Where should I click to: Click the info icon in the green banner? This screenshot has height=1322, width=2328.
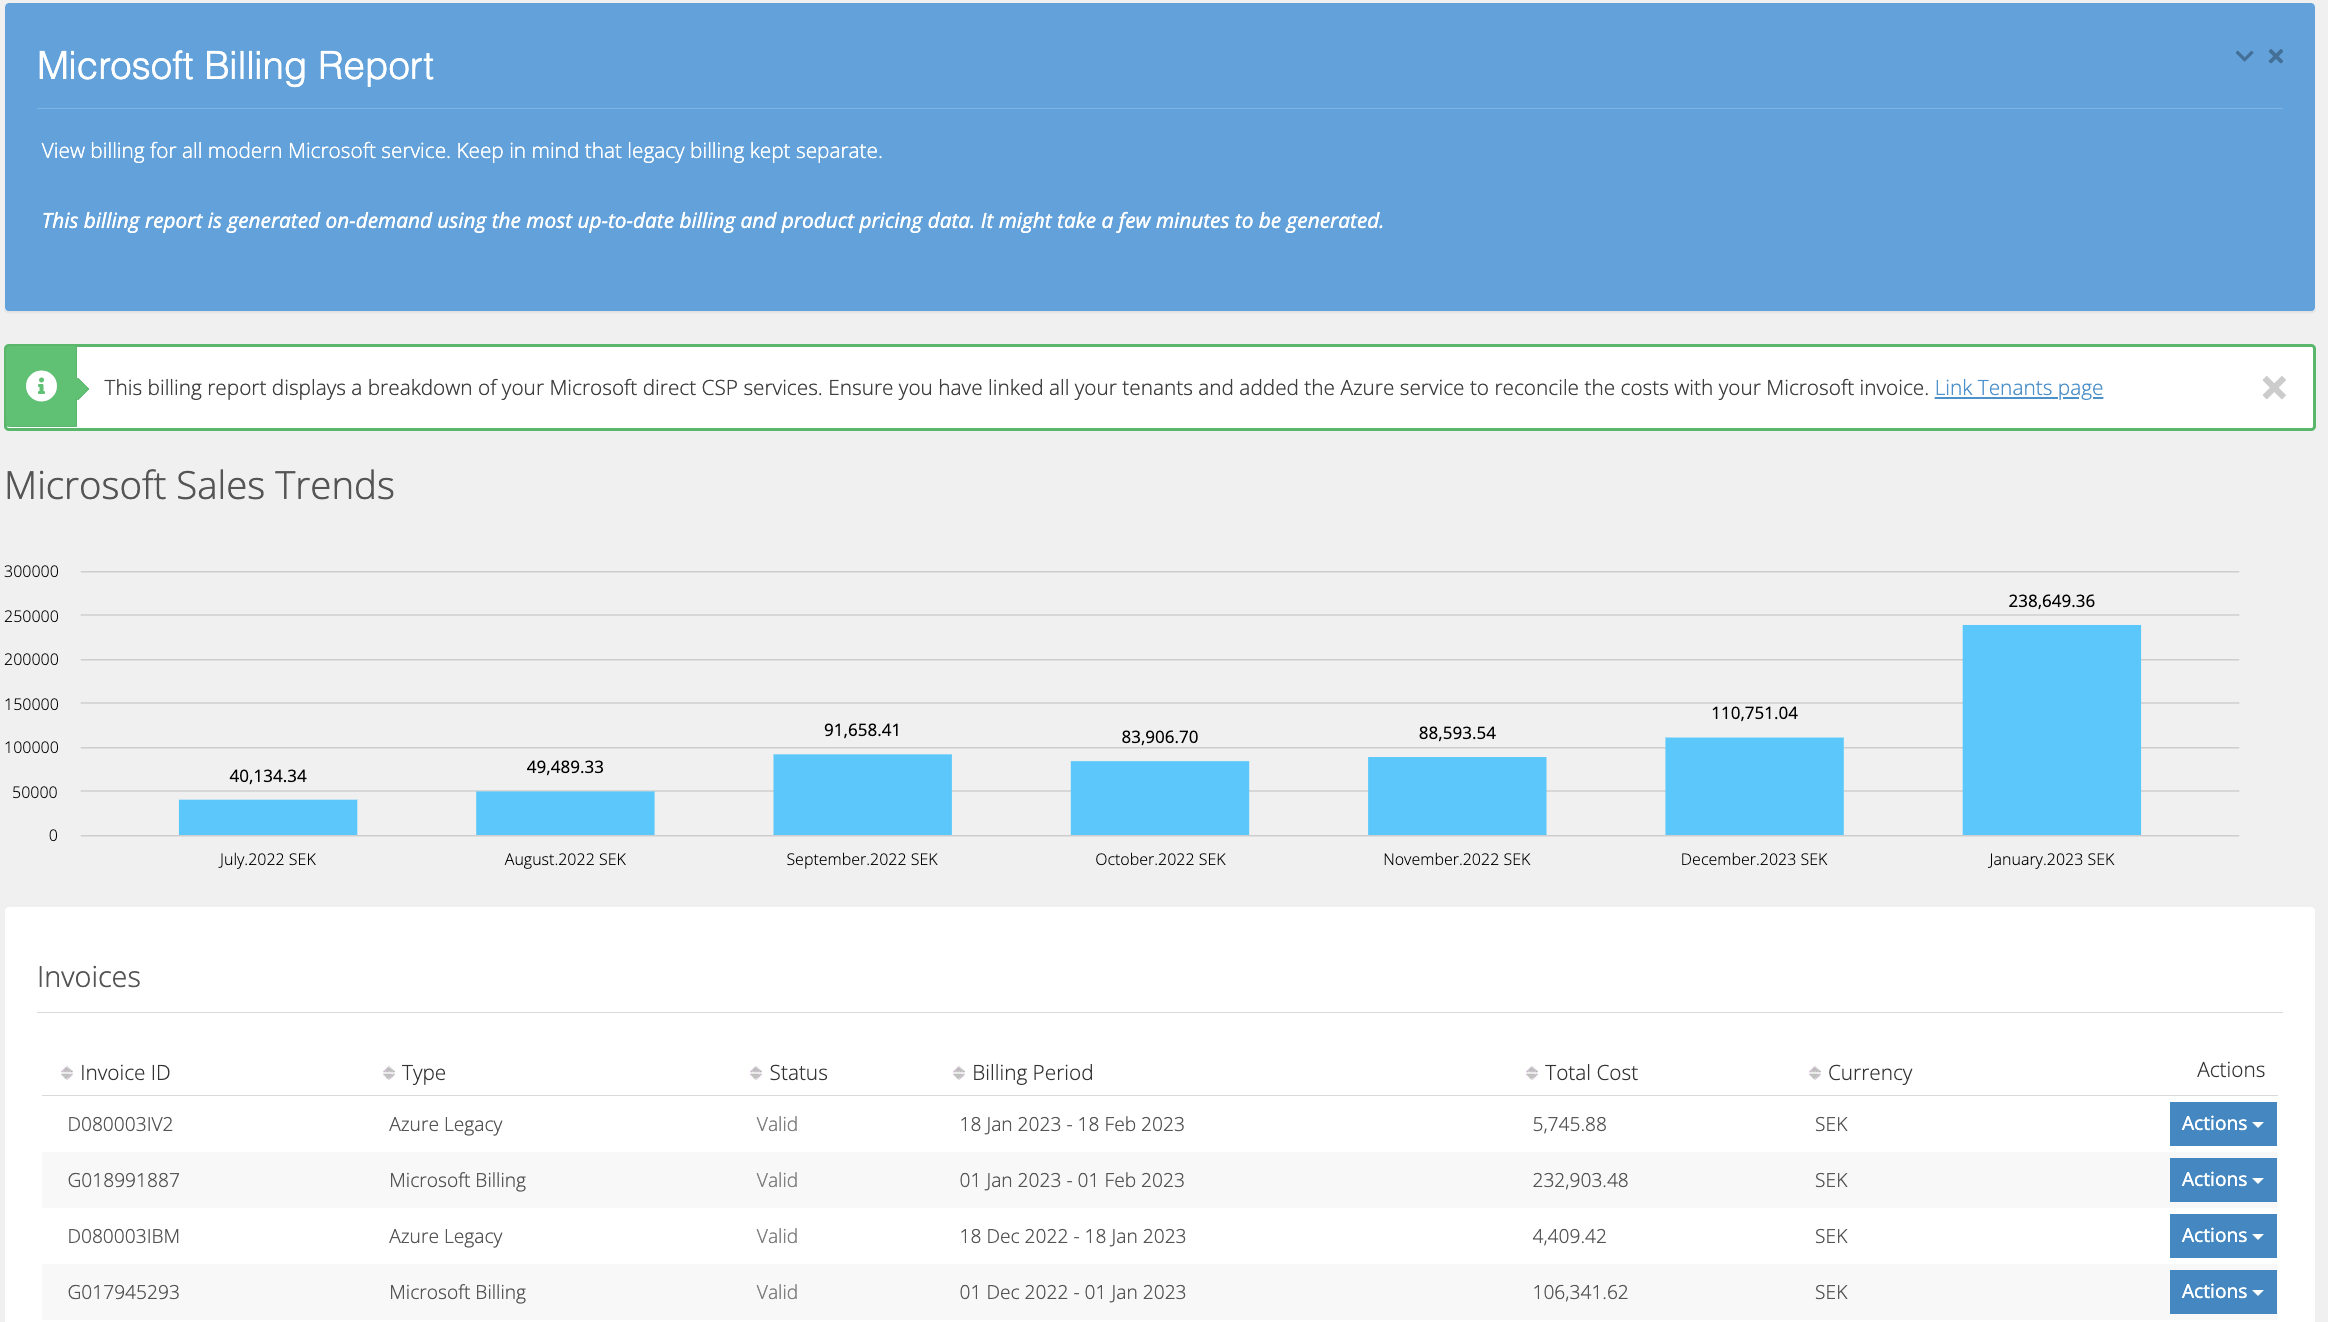(x=41, y=385)
